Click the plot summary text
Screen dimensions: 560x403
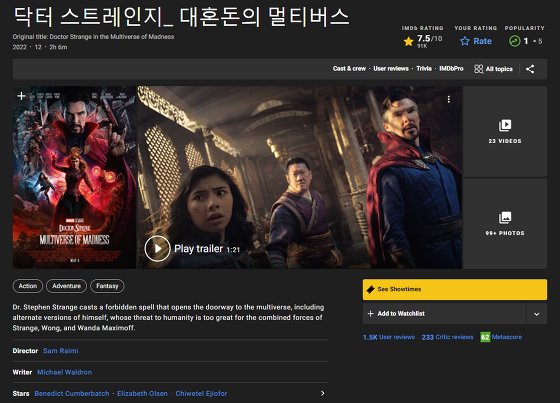[168, 317]
